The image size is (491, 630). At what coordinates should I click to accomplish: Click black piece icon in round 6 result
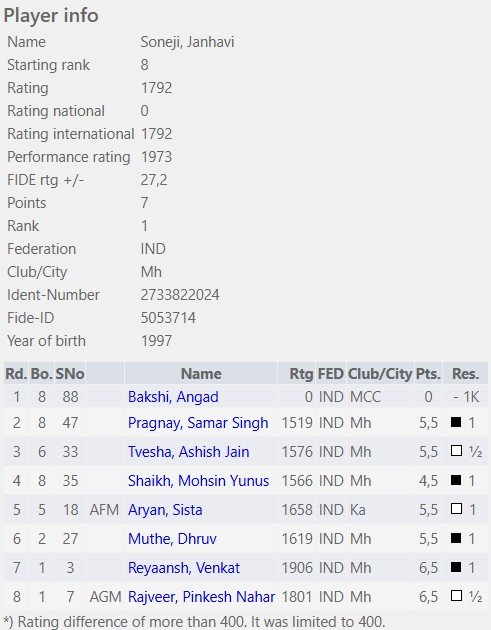456,538
